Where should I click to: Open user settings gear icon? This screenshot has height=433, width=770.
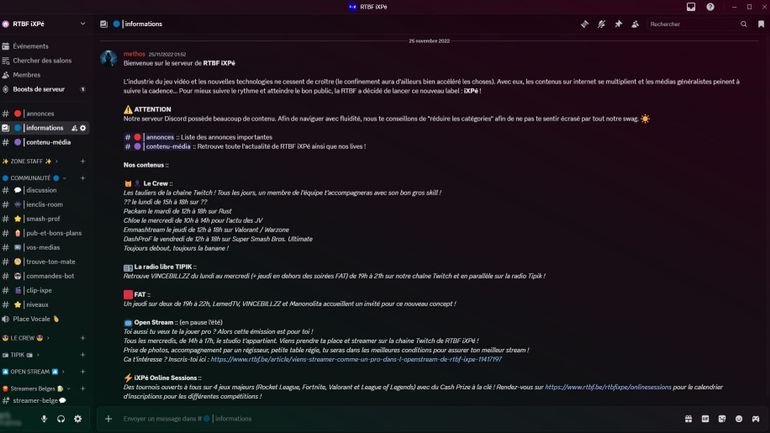coord(78,419)
